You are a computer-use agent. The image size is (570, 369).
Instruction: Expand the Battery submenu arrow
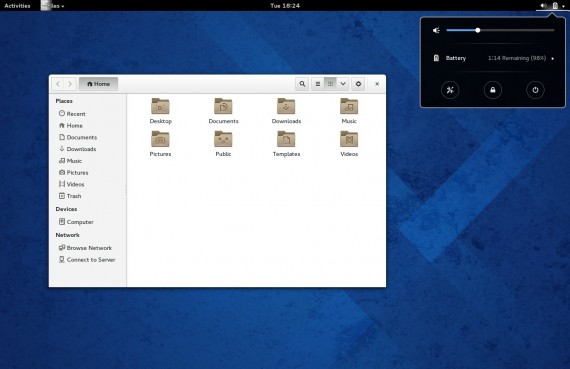(x=553, y=58)
